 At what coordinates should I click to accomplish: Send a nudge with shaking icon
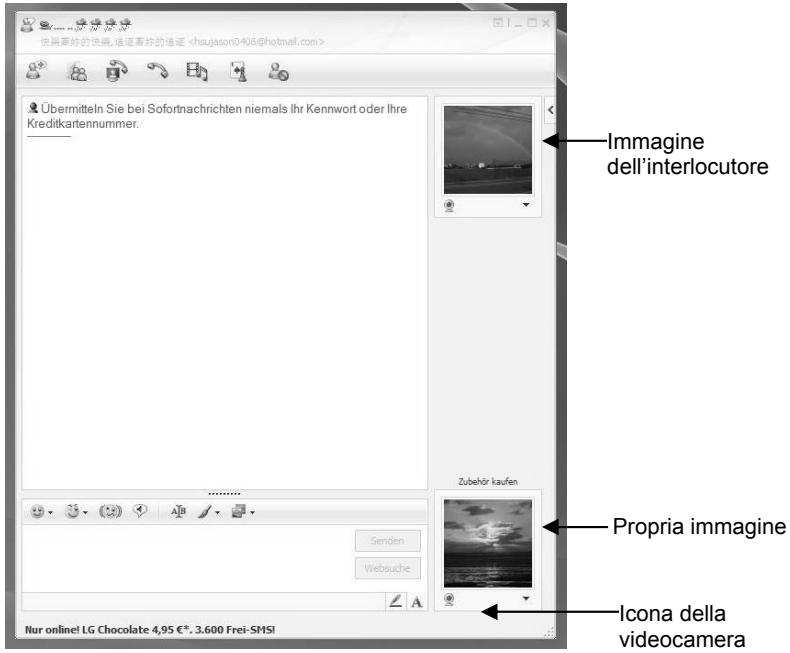pyautogui.click(x=110, y=511)
